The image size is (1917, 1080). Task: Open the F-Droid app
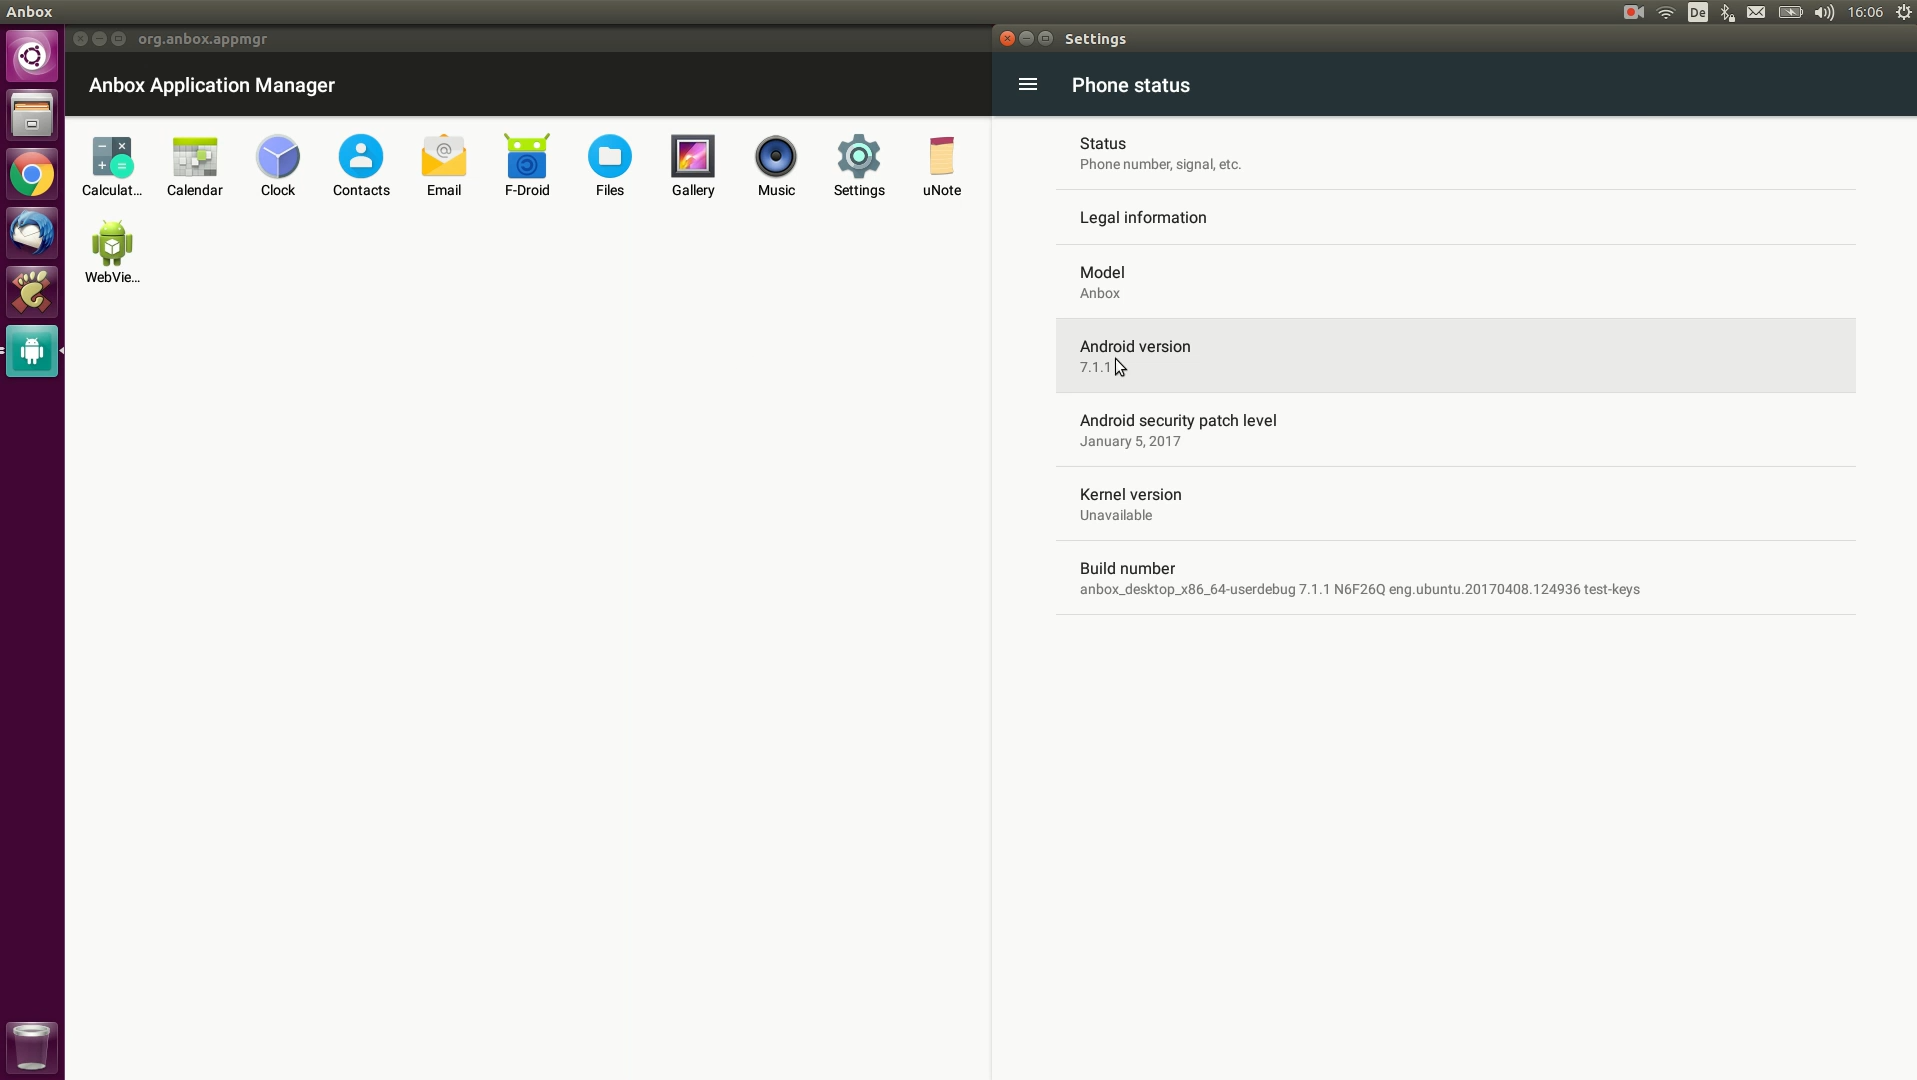(527, 167)
